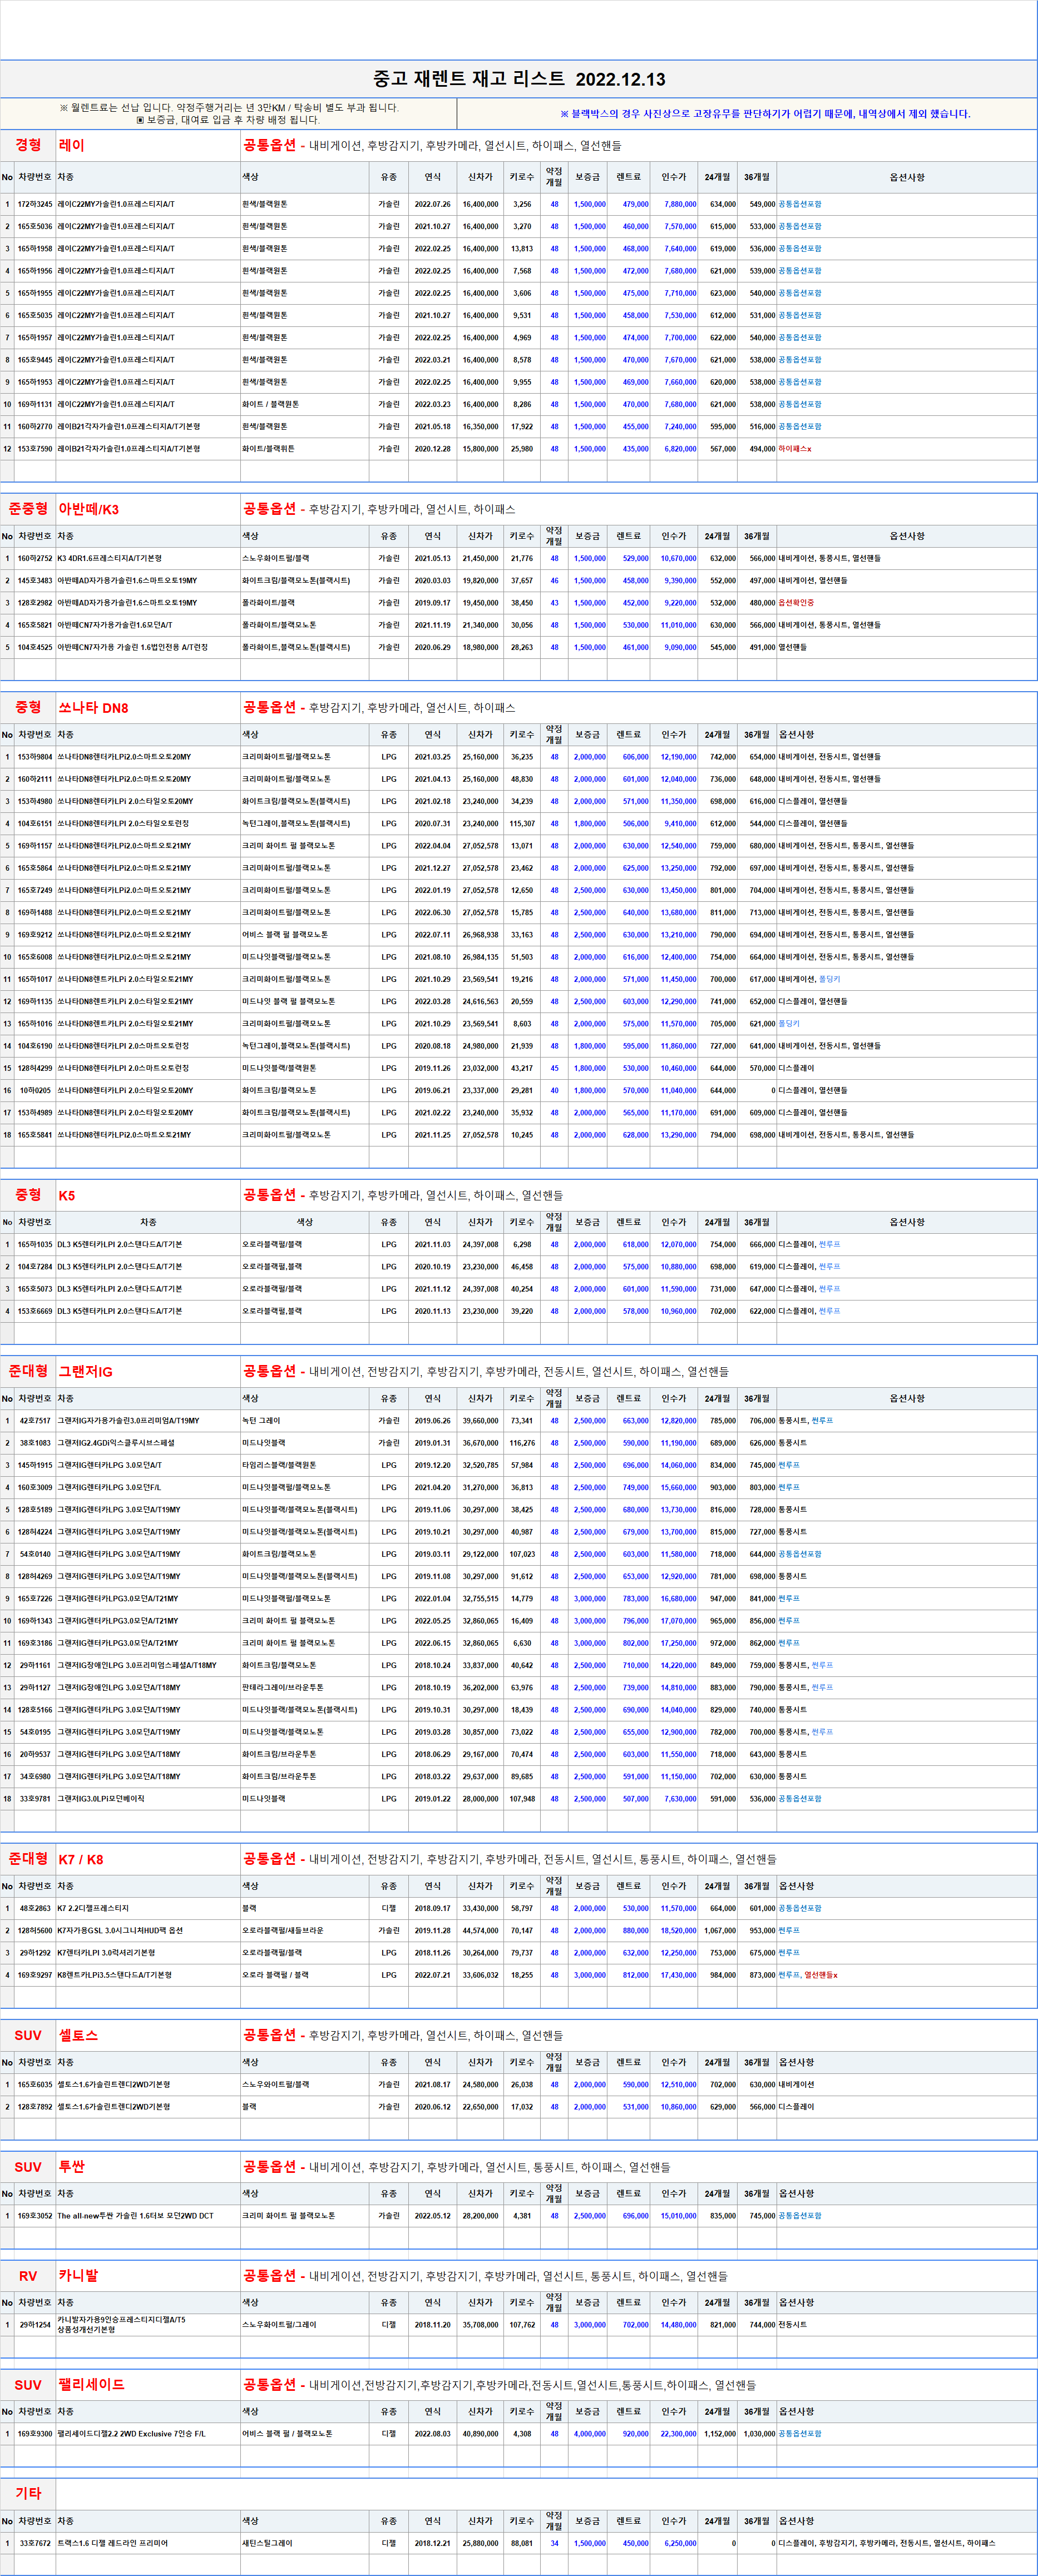The width and height of the screenshot is (1038, 2576).
Task: Click the red '레이' section heading
Action: coord(72,146)
